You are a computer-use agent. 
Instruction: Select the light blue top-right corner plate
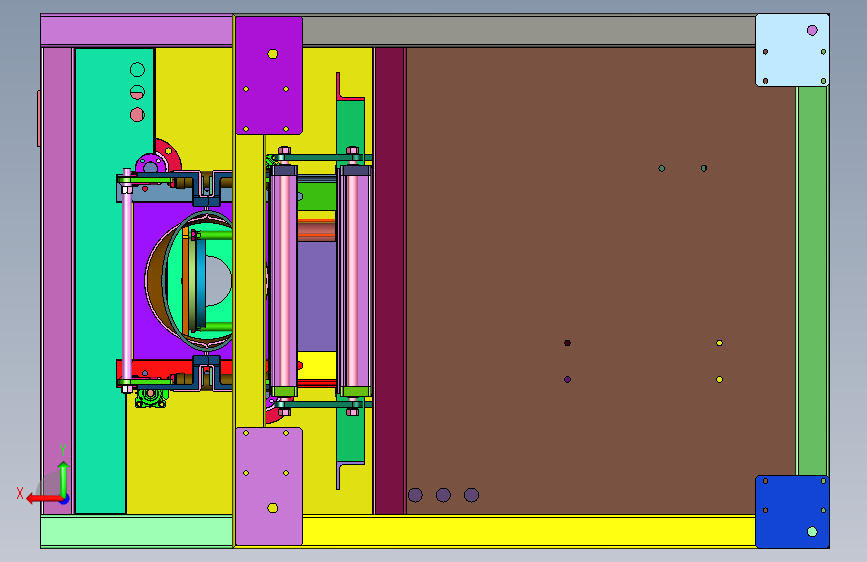(x=792, y=50)
